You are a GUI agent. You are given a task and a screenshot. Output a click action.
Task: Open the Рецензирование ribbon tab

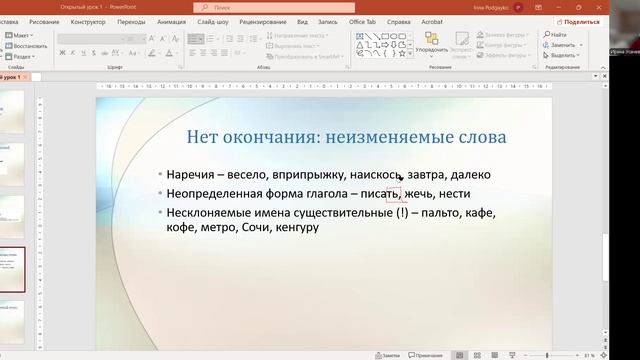click(263, 22)
